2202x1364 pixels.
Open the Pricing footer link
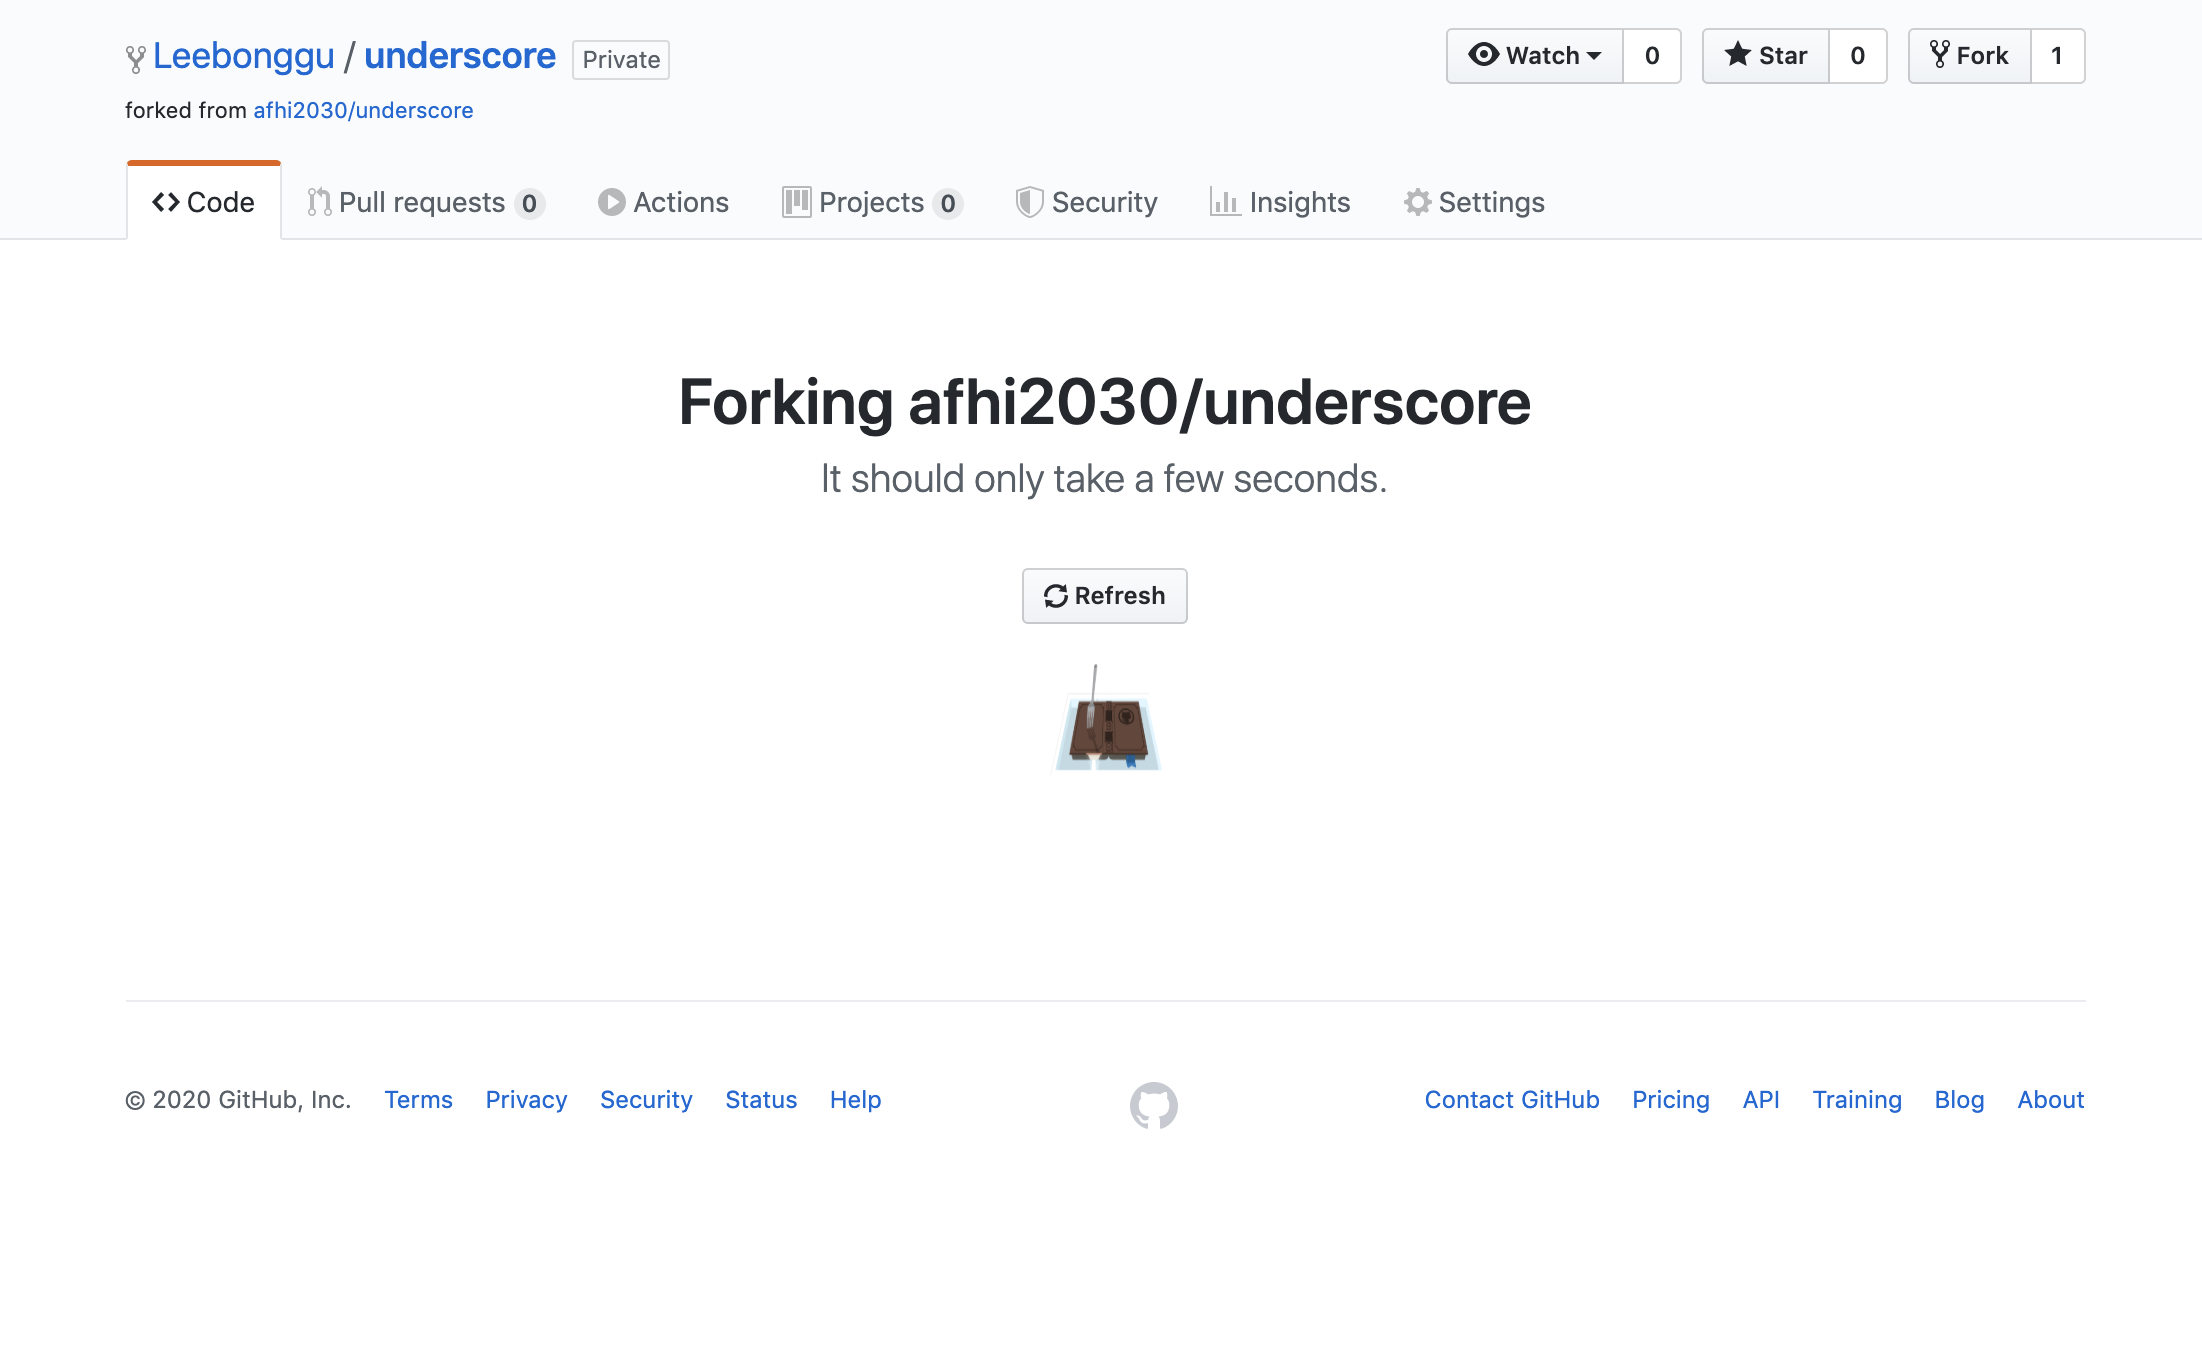1671,1100
